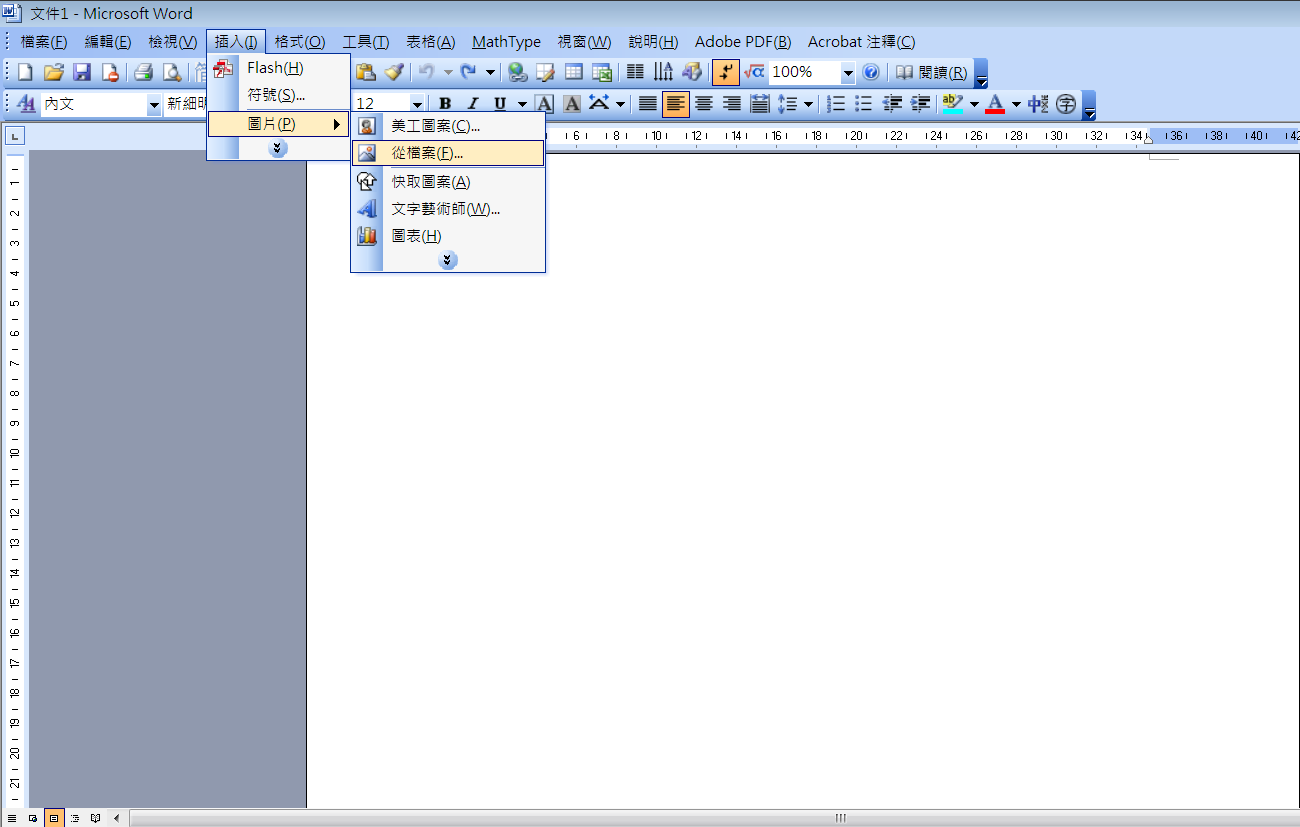Viewport: 1300px width, 827px height.
Task: Choose 美工圖案(C)... from the submenu
Action: (x=448, y=126)
